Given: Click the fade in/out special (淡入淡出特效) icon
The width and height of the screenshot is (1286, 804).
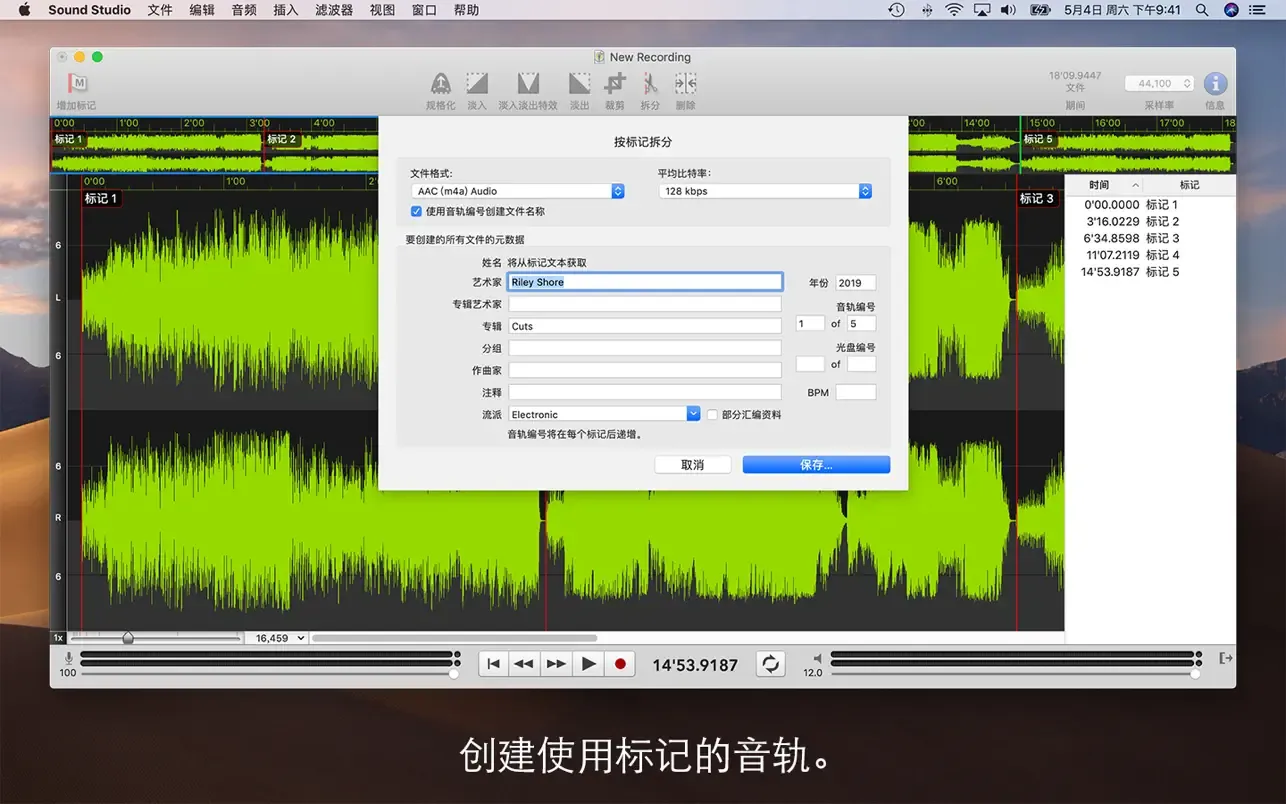Looking at the screenshot, I should pyautogui.click(x=528, y=84).
